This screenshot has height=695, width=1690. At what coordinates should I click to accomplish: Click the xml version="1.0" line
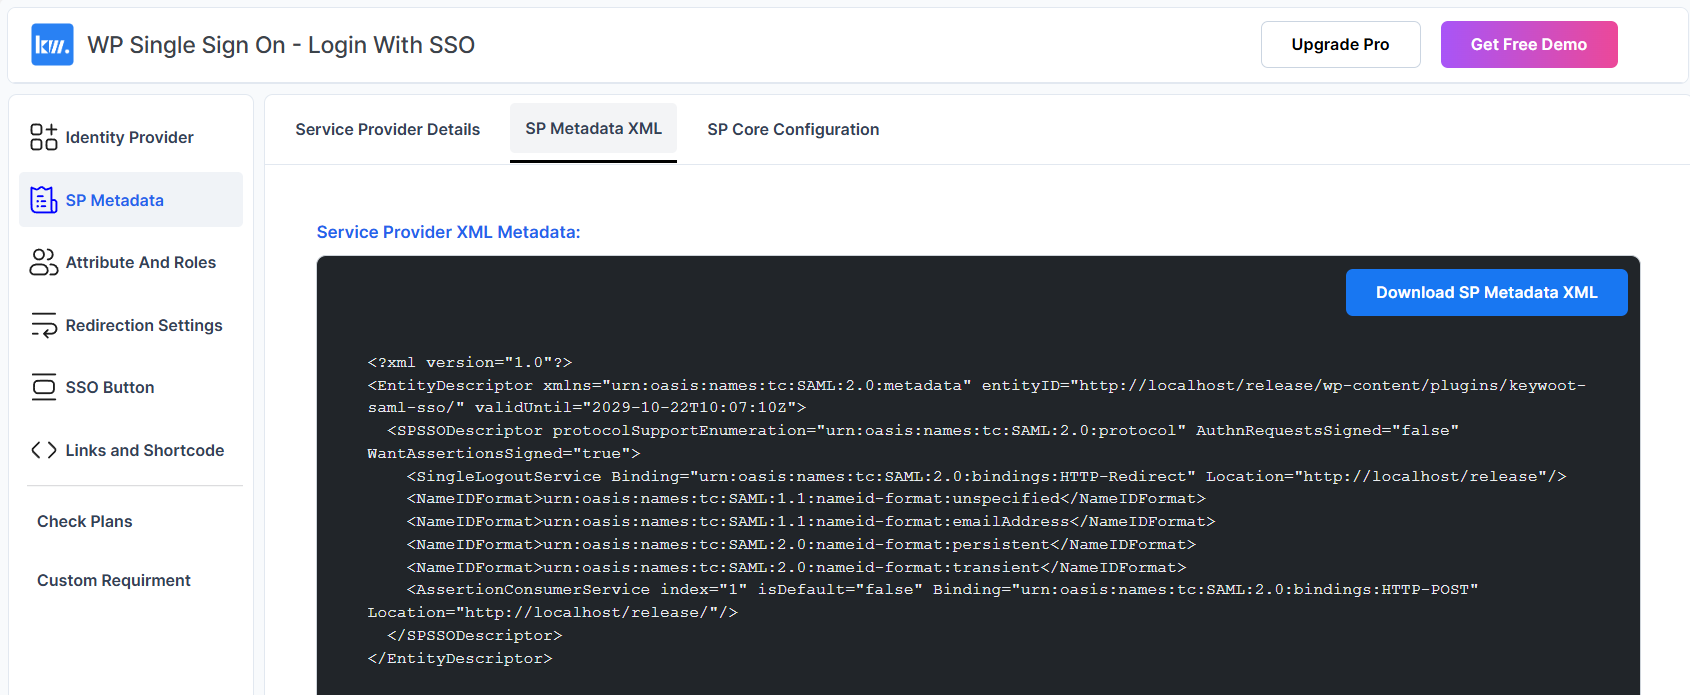pos(469,362)
